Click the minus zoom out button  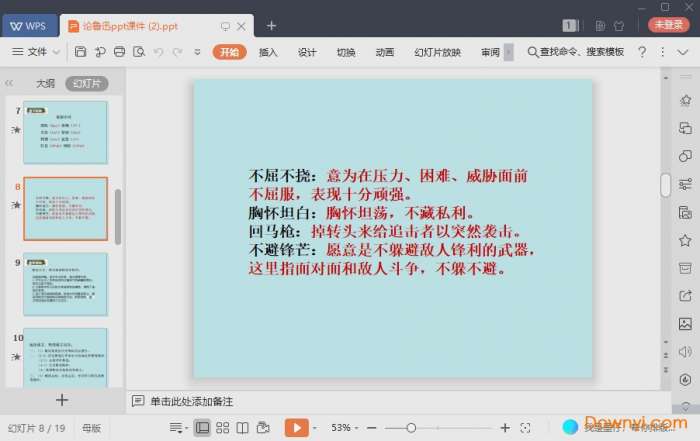pyautogui.click(x=371, y=428)
